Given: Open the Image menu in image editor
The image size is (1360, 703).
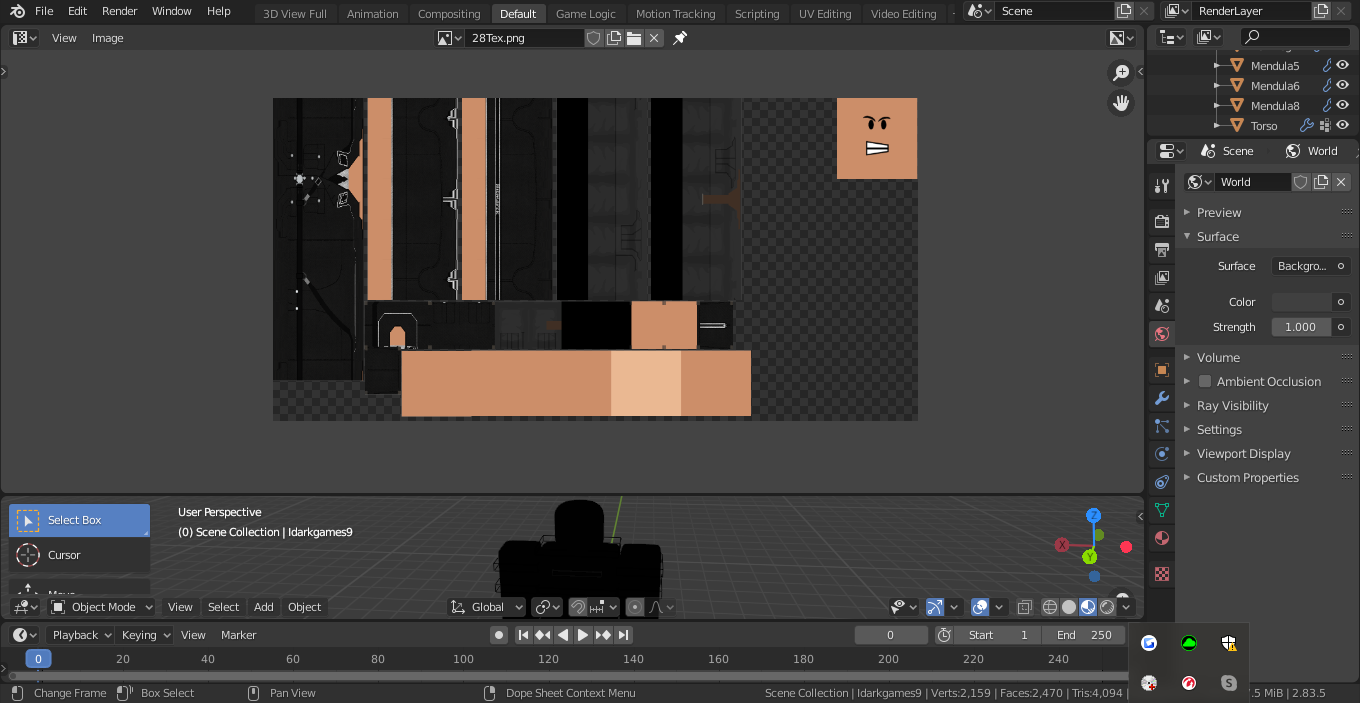Looking at the screenshot, I should click(x=108, y=38).
